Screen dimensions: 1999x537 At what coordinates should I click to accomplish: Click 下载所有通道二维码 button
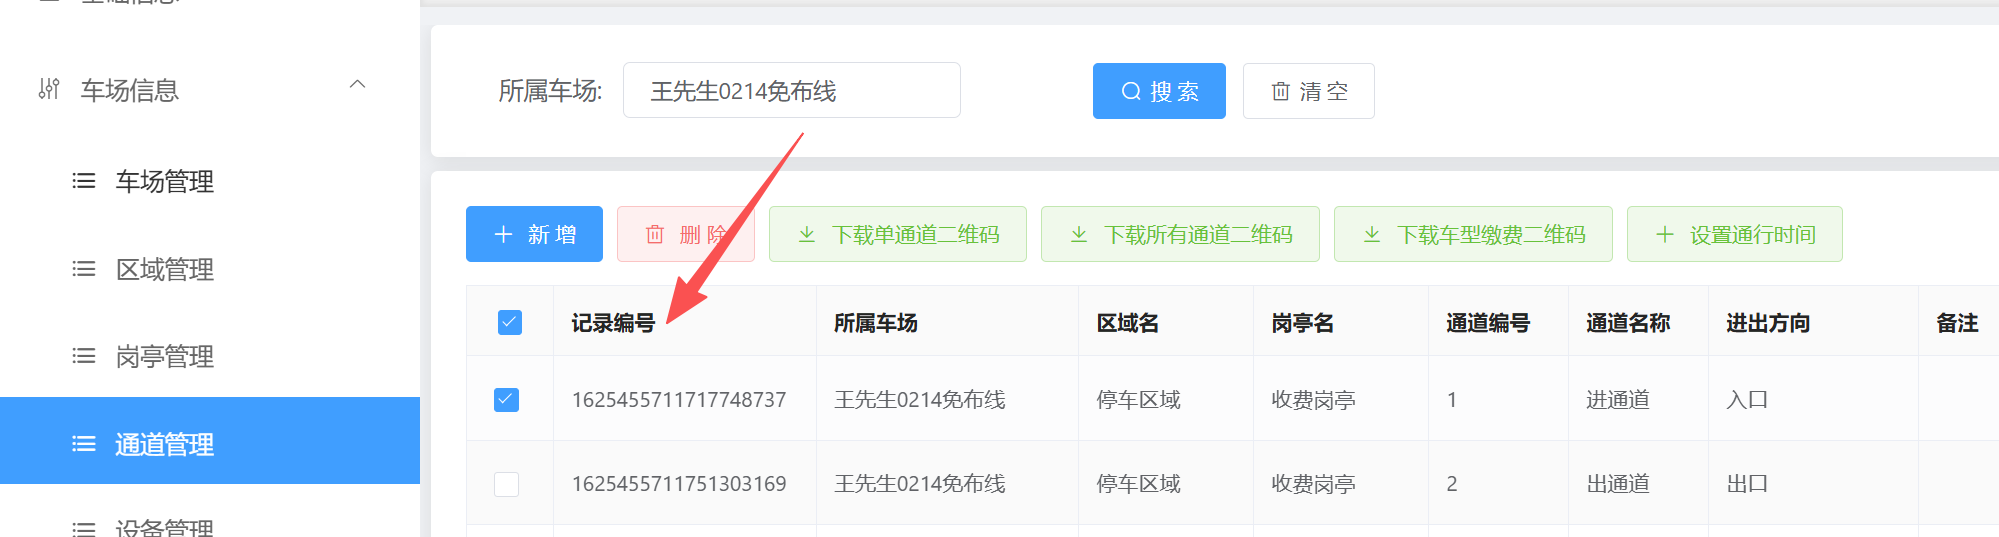(x=1180, y=234)
